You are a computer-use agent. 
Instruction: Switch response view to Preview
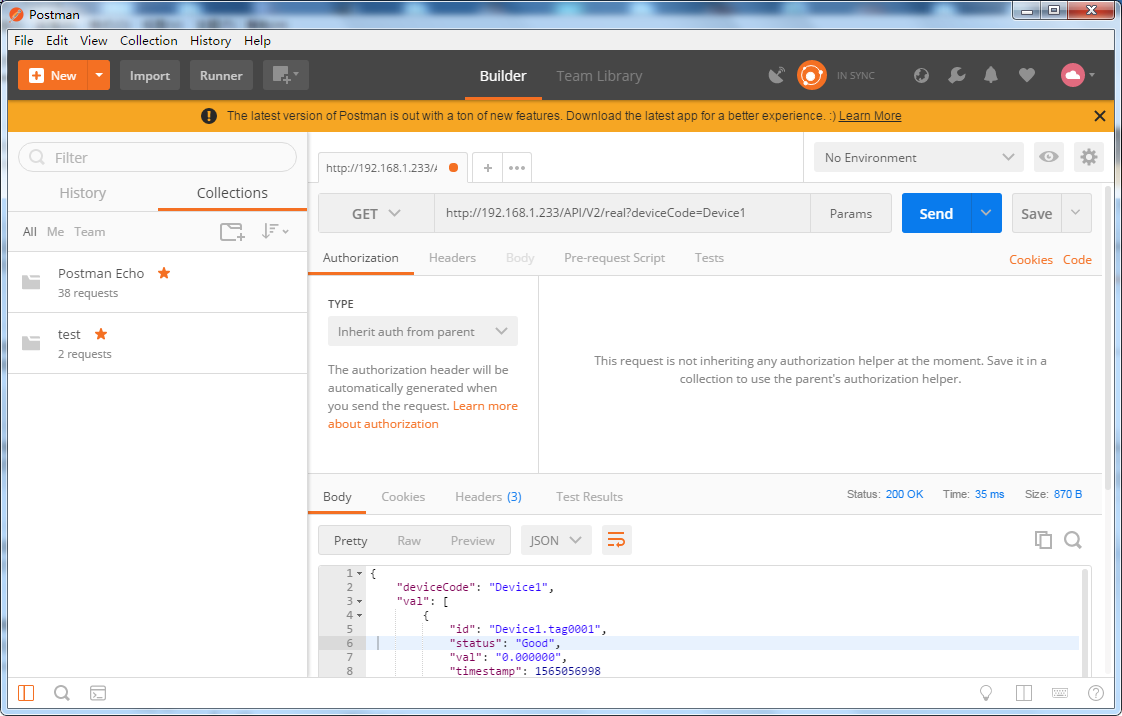click(x=472, y=541)
